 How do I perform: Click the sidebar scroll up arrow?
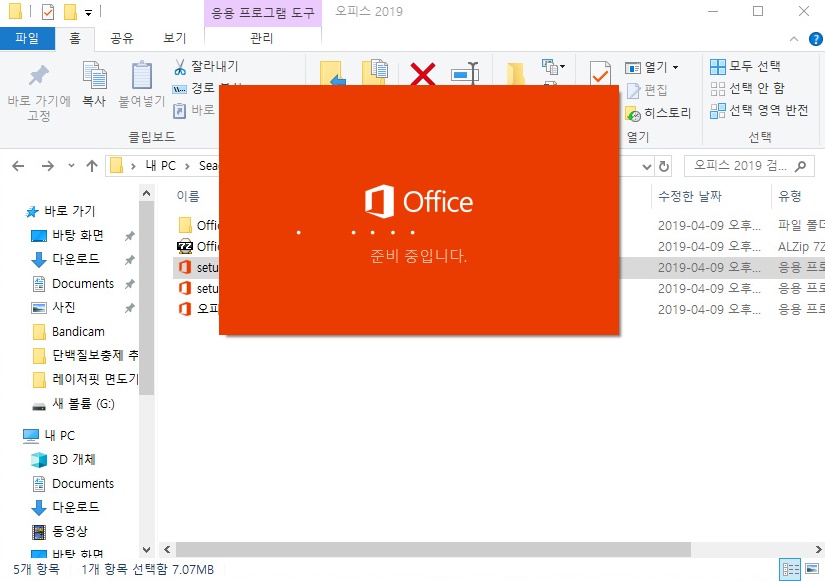pos(147,193)
